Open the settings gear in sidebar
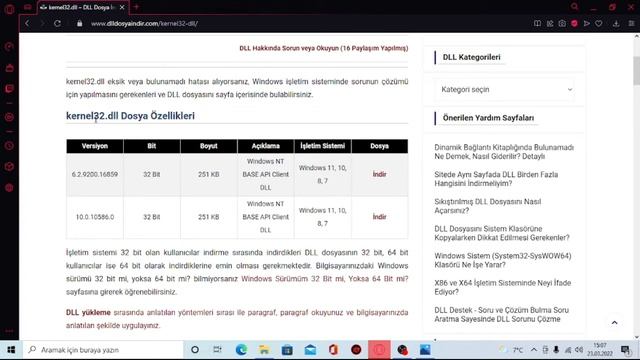 pyautogui.click(x=9, y=188)
